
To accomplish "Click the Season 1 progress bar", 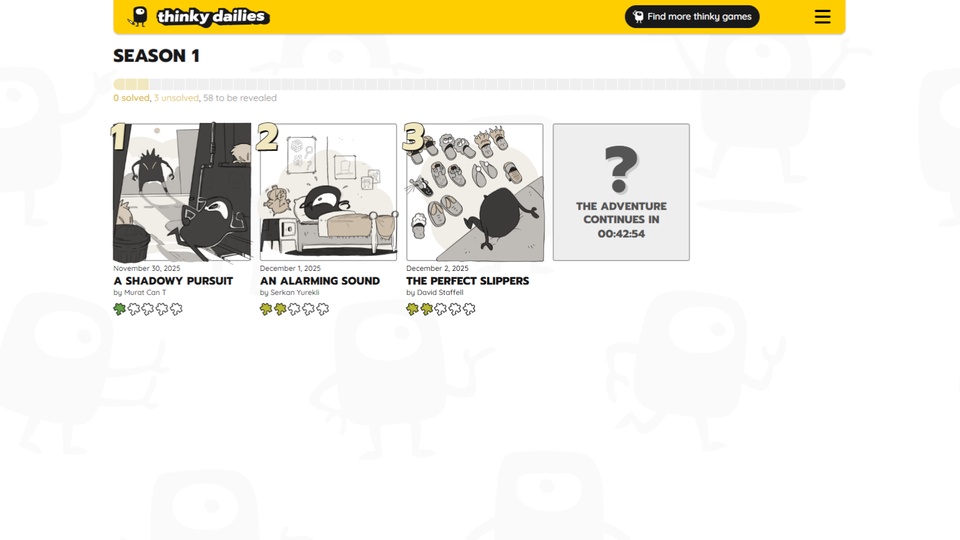I will pos(479,84).
